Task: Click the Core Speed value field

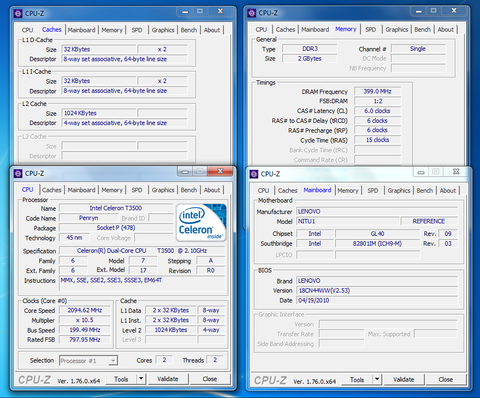Action: [85, 310]
